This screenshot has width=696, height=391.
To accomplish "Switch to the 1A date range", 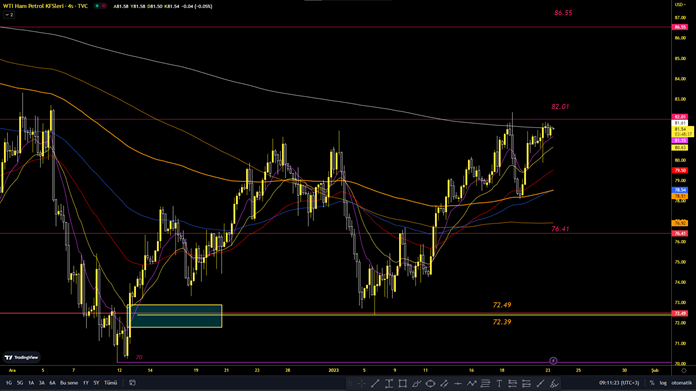I will coord(31,383).
